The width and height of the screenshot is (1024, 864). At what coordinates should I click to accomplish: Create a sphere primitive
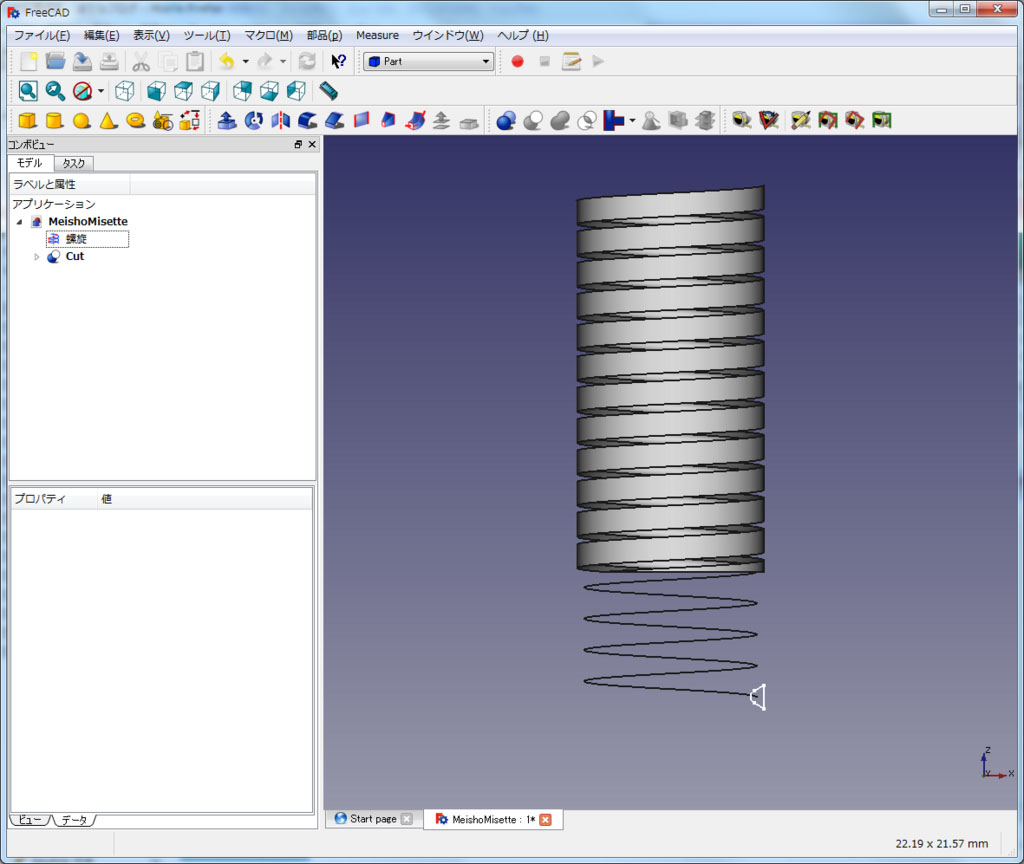click(82, 120)
